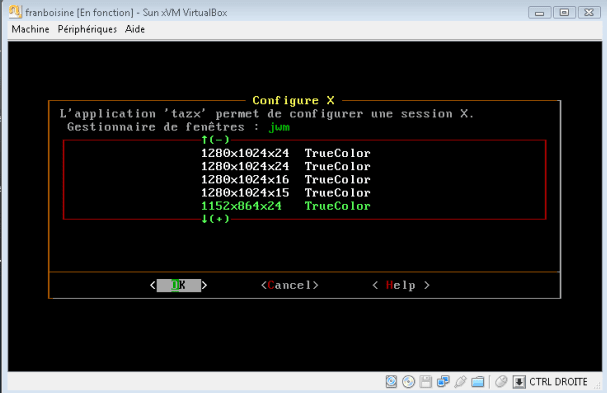This screenshot has width=607, height=393.
Task: Click the mouse integration status icon
Action: point(501,382)
